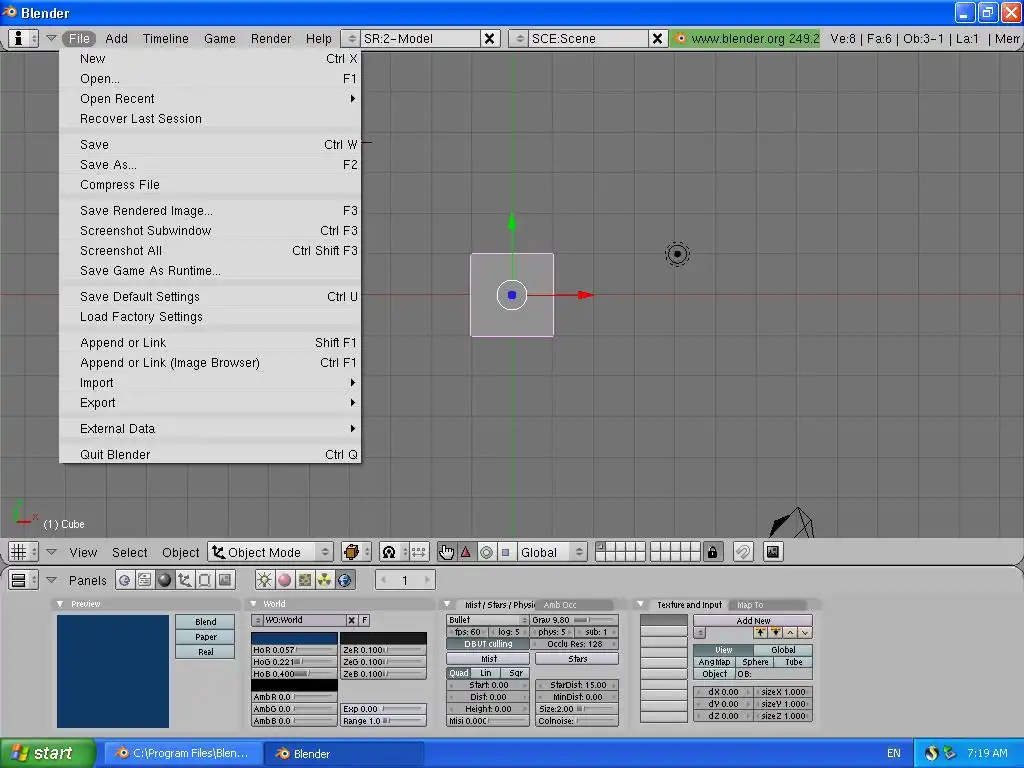Toggle the layer lock padlock icon

coord(712,552)
